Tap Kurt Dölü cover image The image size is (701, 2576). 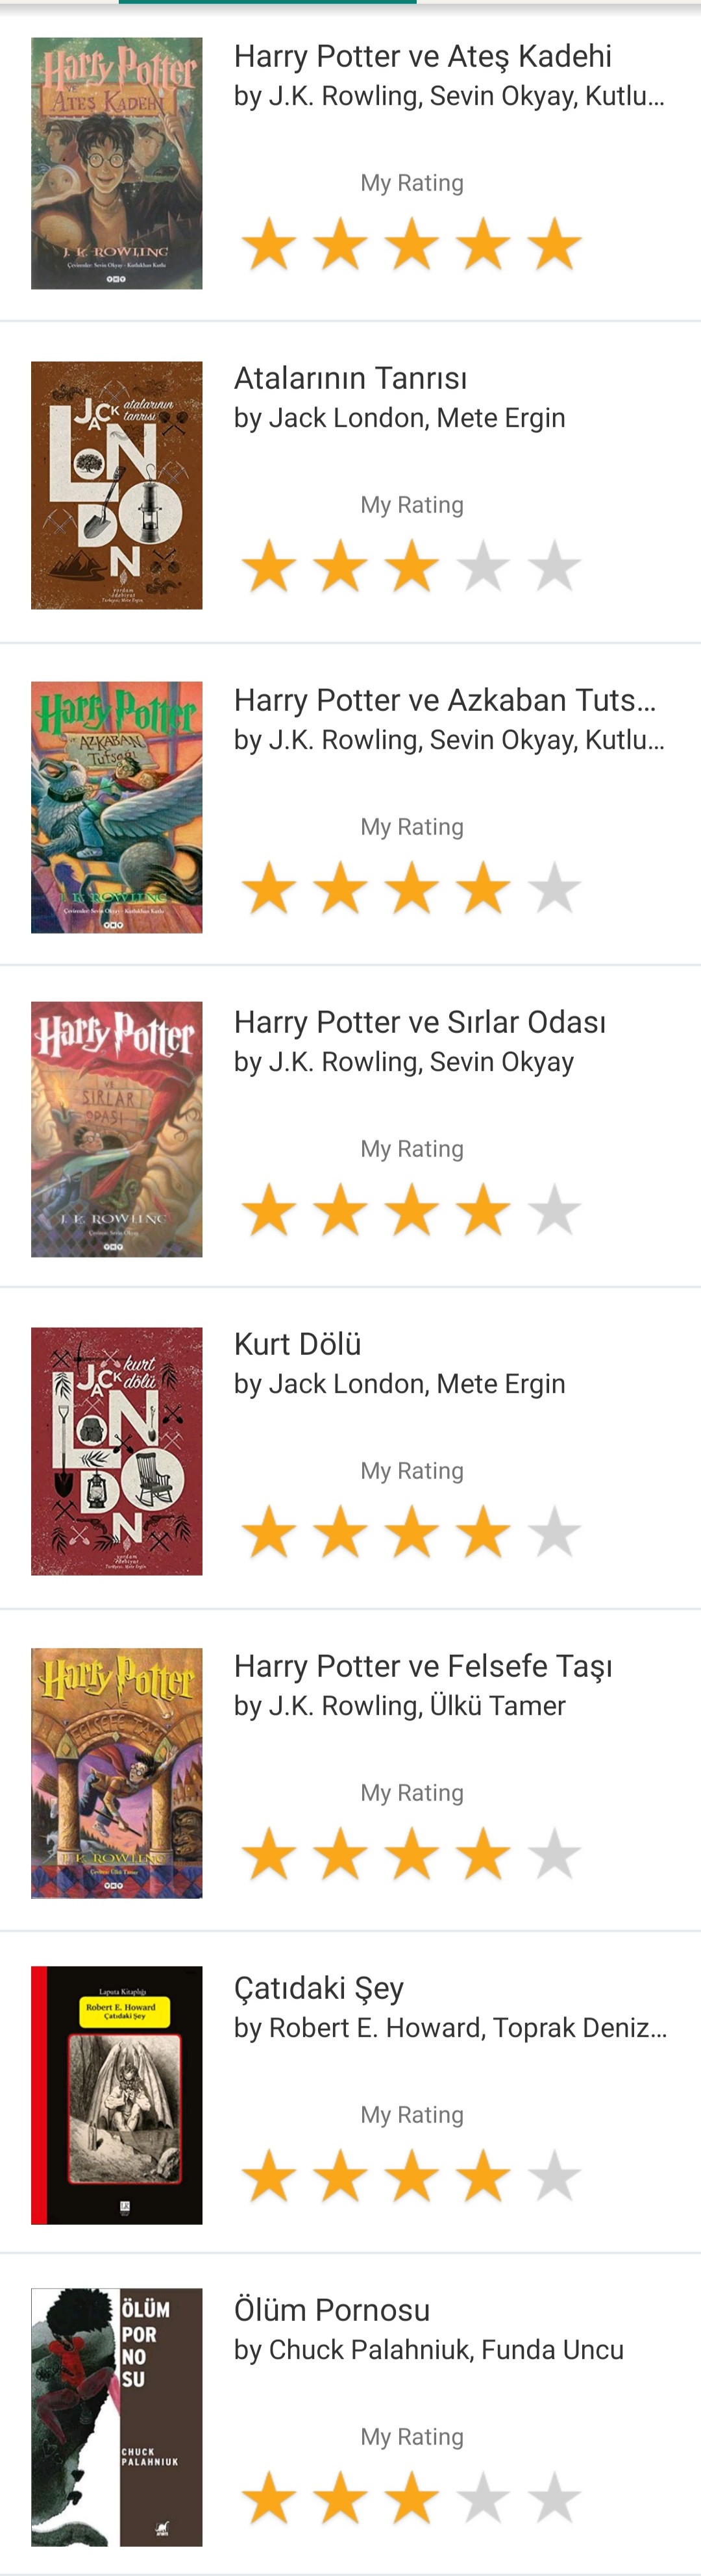click(116, 1451)
